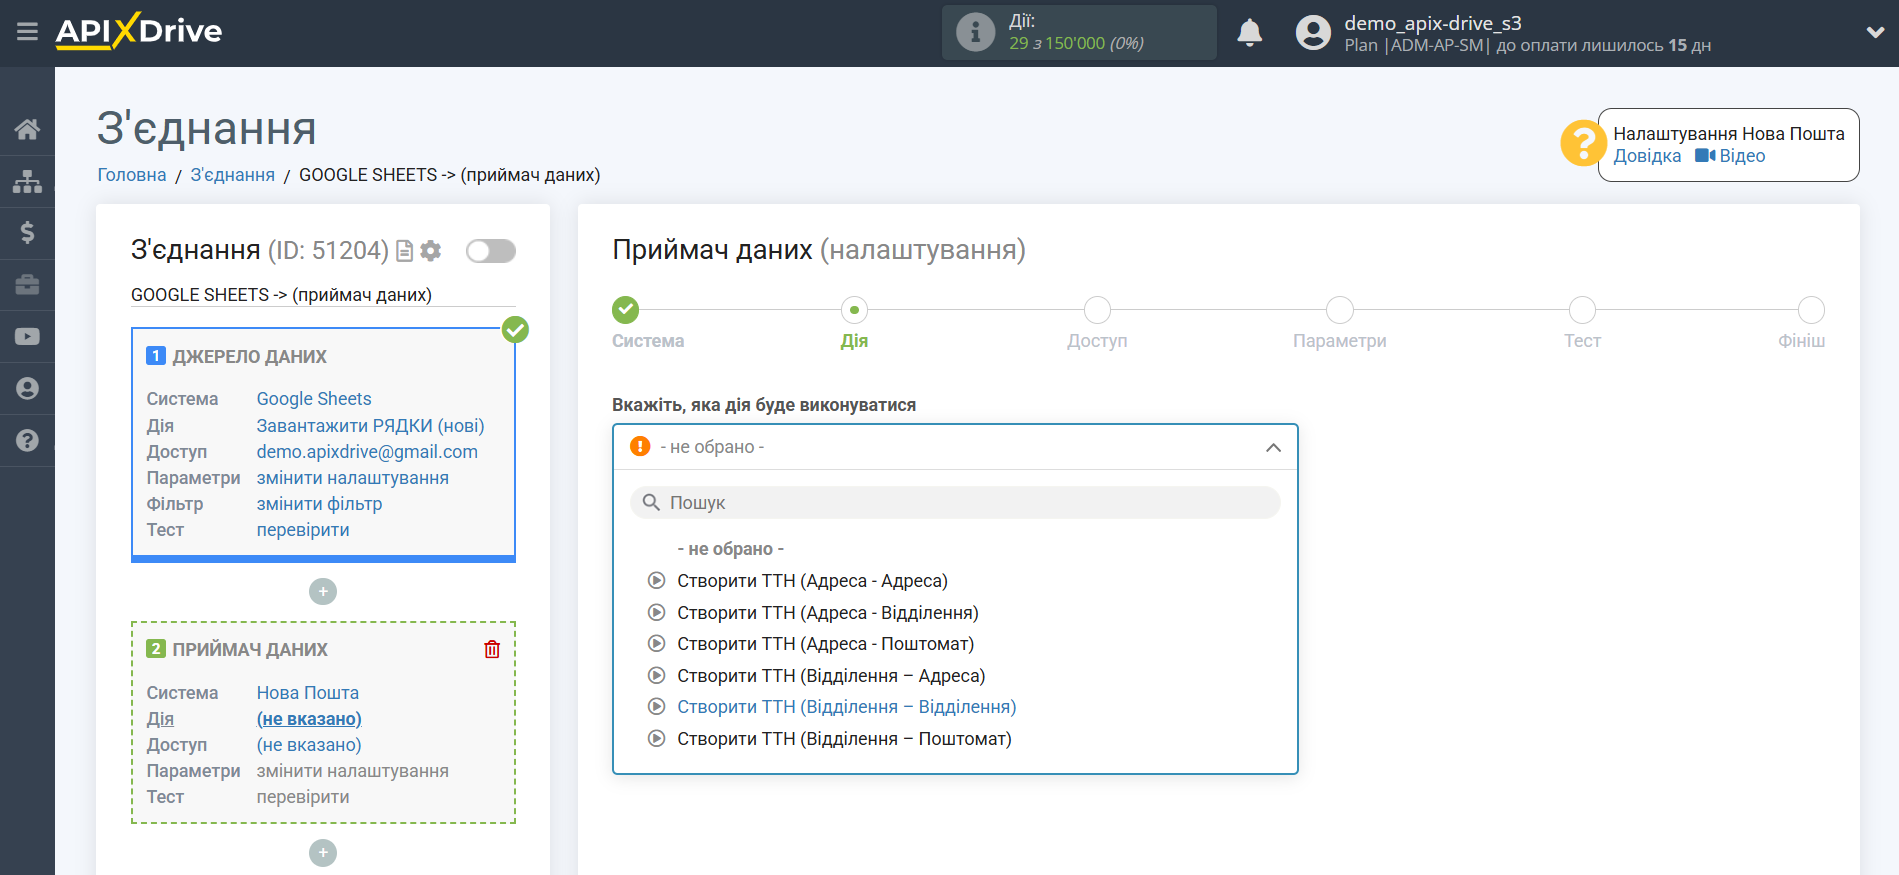Image resolution: width=1899 pixels, height=875 pixels.
Task: Click source змінити налаштування link
Action: pyautogui.click(x=353, y=478)
